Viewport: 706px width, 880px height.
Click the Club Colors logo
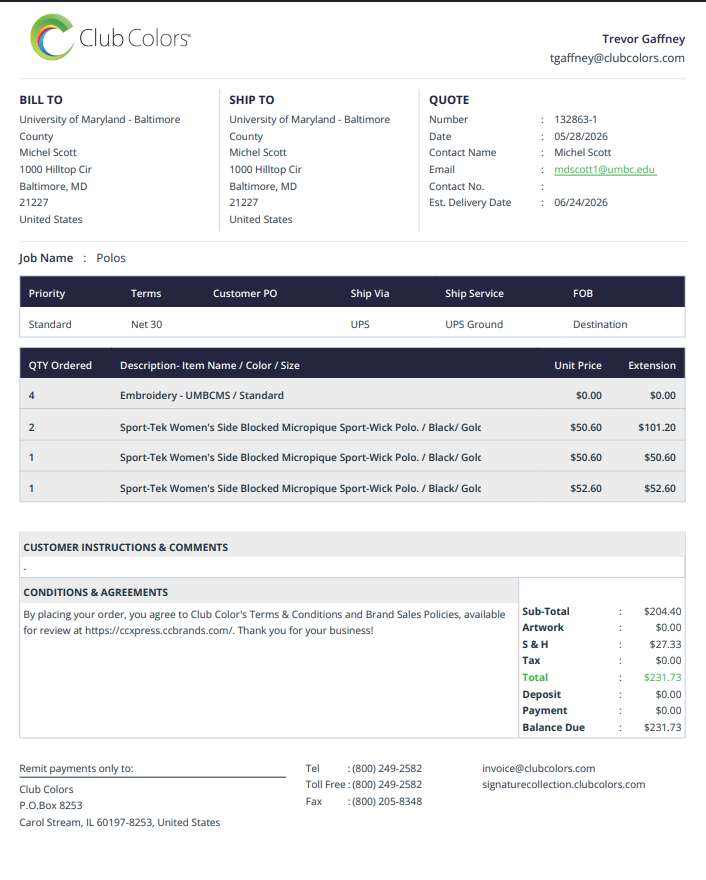[x=110, y=38]
